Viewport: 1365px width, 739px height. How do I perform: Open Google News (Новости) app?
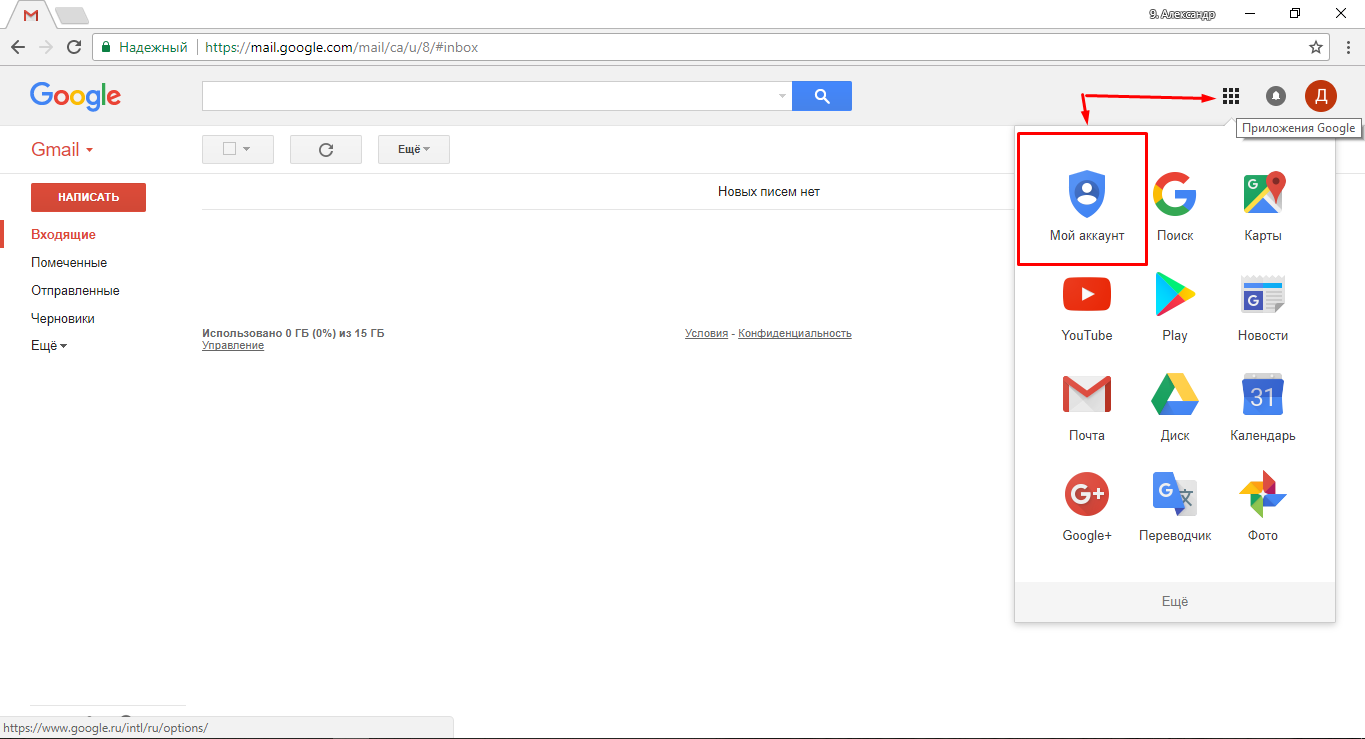[x=1263, y=305]
